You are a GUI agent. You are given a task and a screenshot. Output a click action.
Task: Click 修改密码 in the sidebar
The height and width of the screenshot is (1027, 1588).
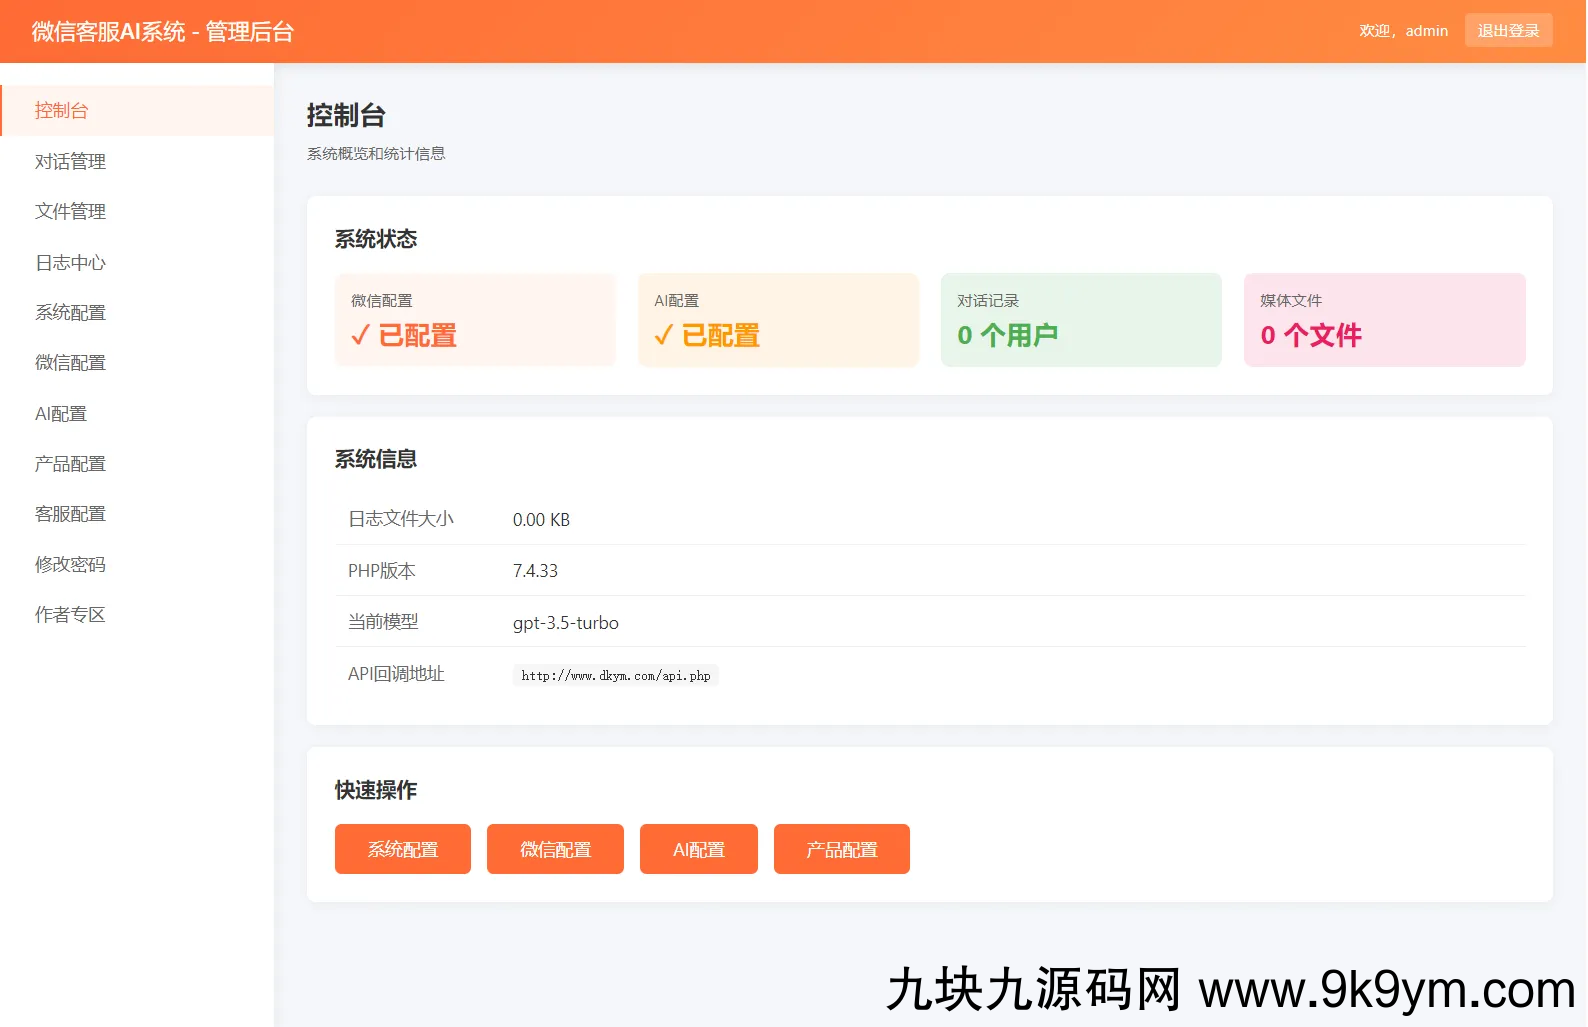tap(70, 564)
